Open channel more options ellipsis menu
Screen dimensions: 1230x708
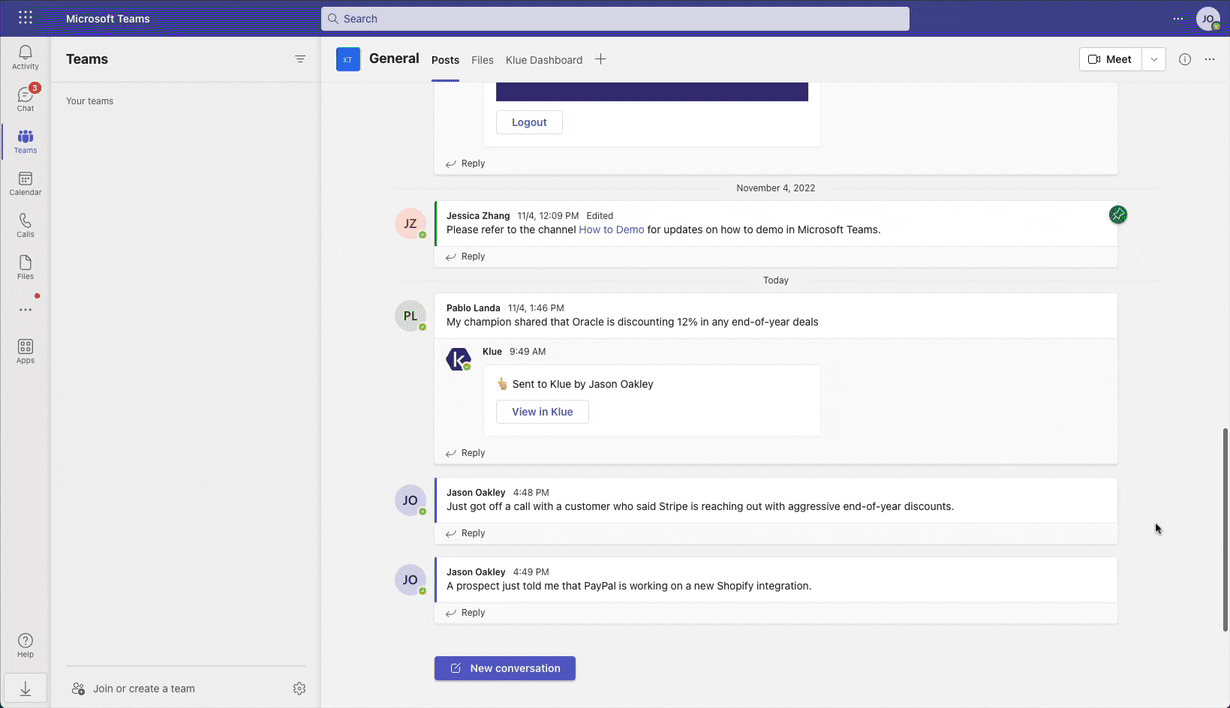[x=1210, y=59]
